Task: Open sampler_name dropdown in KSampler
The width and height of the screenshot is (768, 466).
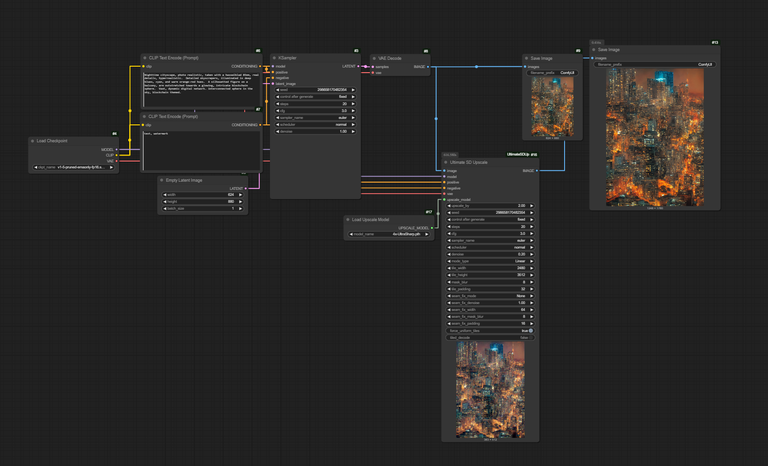Action: tap(315, 118)
